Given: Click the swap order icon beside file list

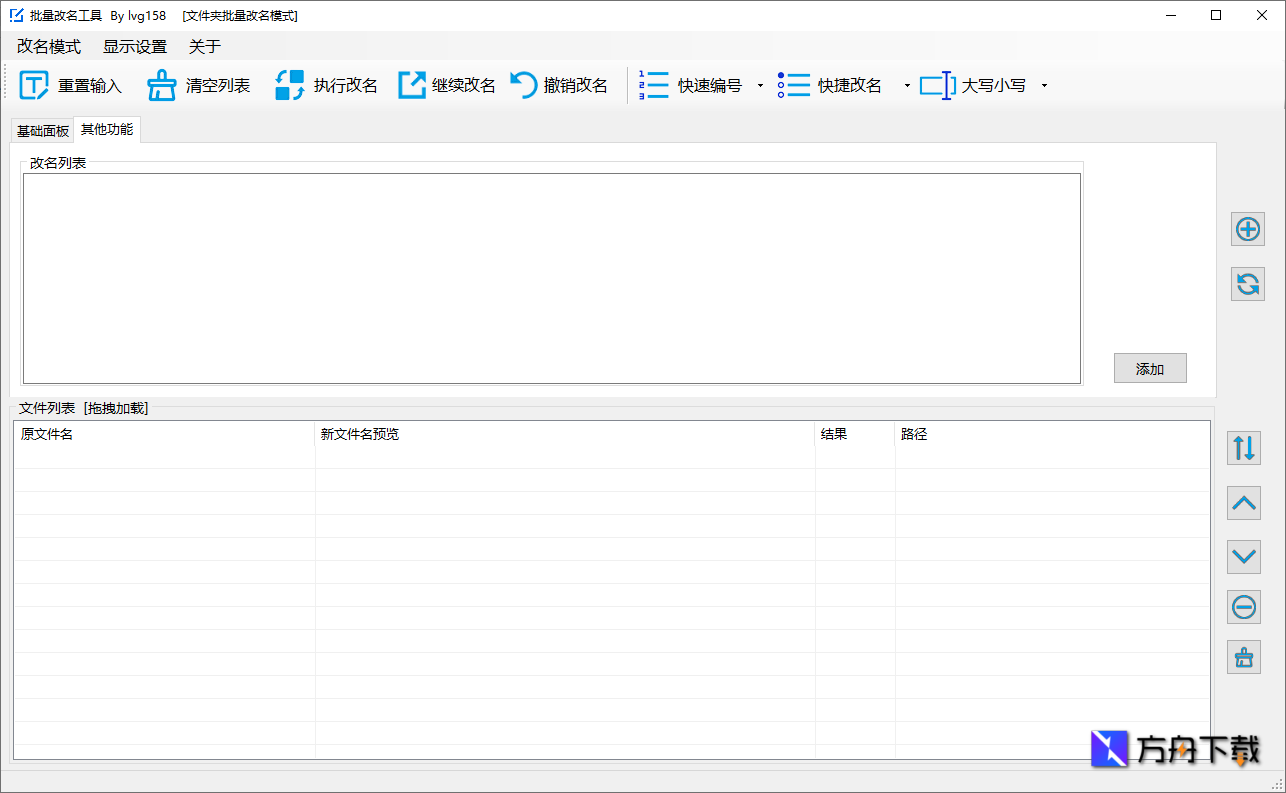Looking at the screenshot, I should tap(1243, 448).
